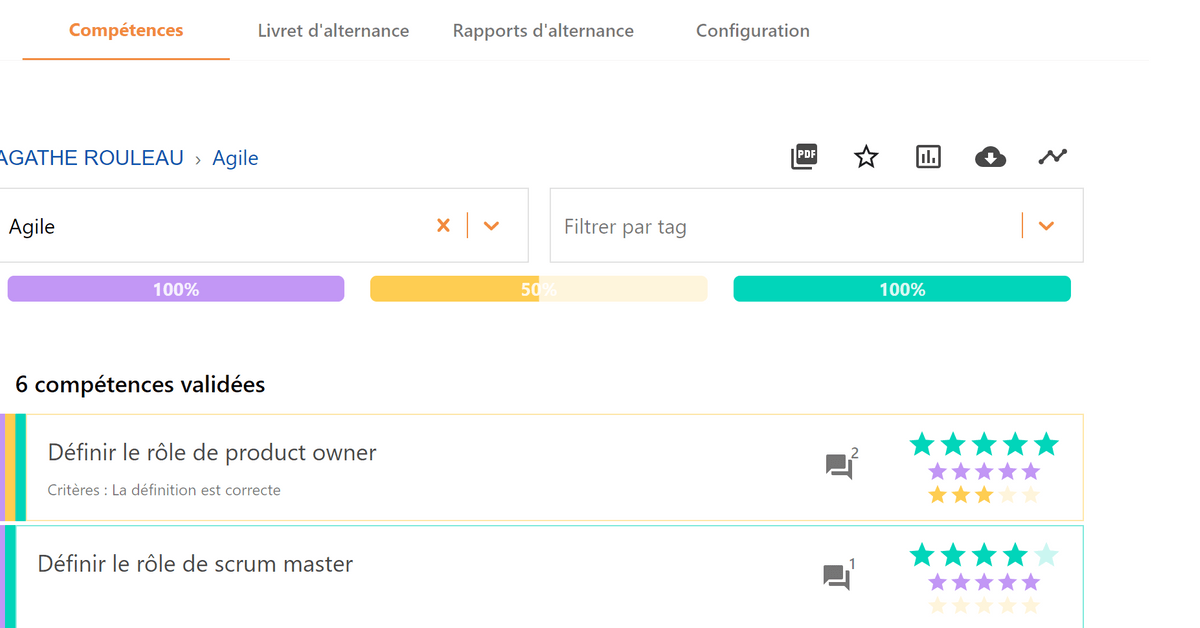Go to the Configuration tab

pos(753,30)
